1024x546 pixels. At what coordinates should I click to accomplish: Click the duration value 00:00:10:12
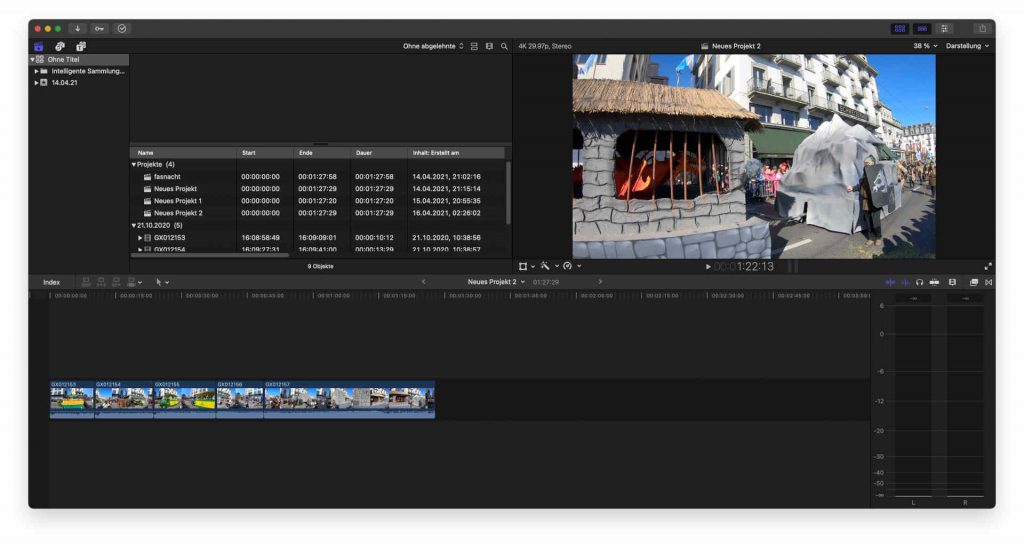(374, 238)
